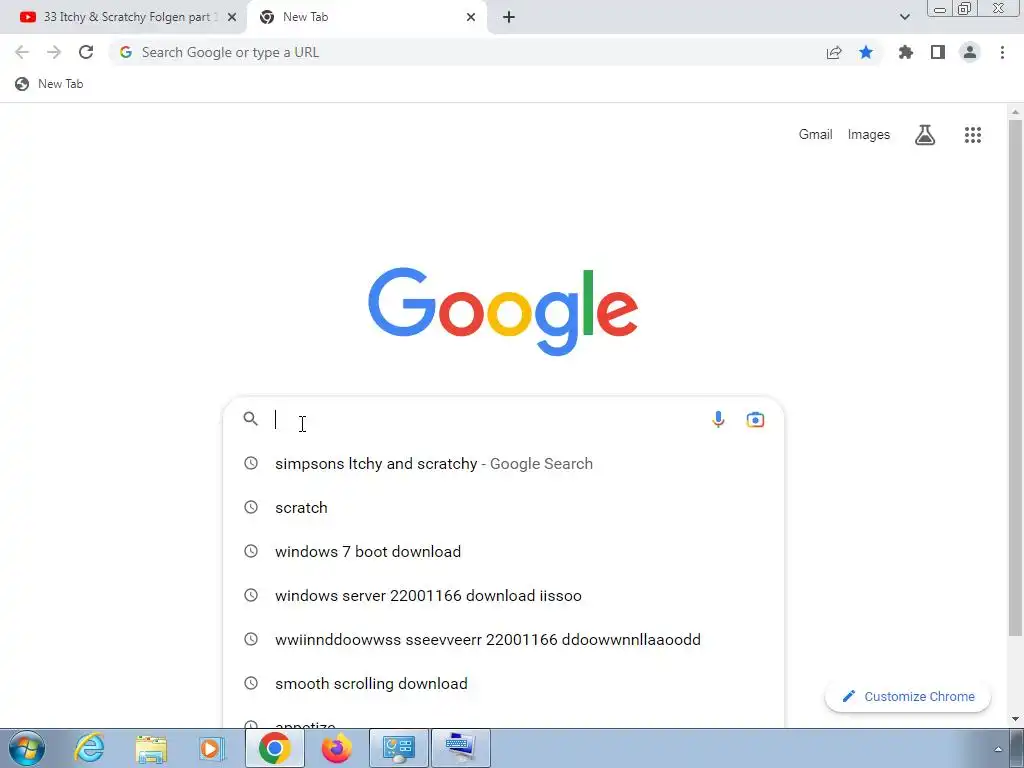
Task: Close the New Tab tab
Action: (x=471, y=17)
